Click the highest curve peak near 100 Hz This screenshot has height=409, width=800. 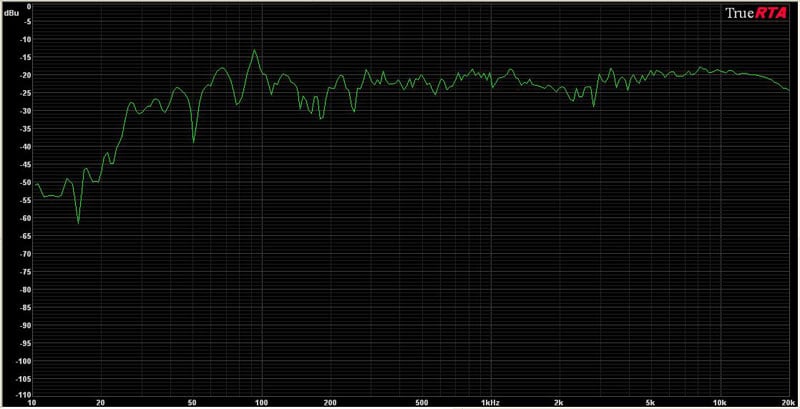tap(255, 50)
